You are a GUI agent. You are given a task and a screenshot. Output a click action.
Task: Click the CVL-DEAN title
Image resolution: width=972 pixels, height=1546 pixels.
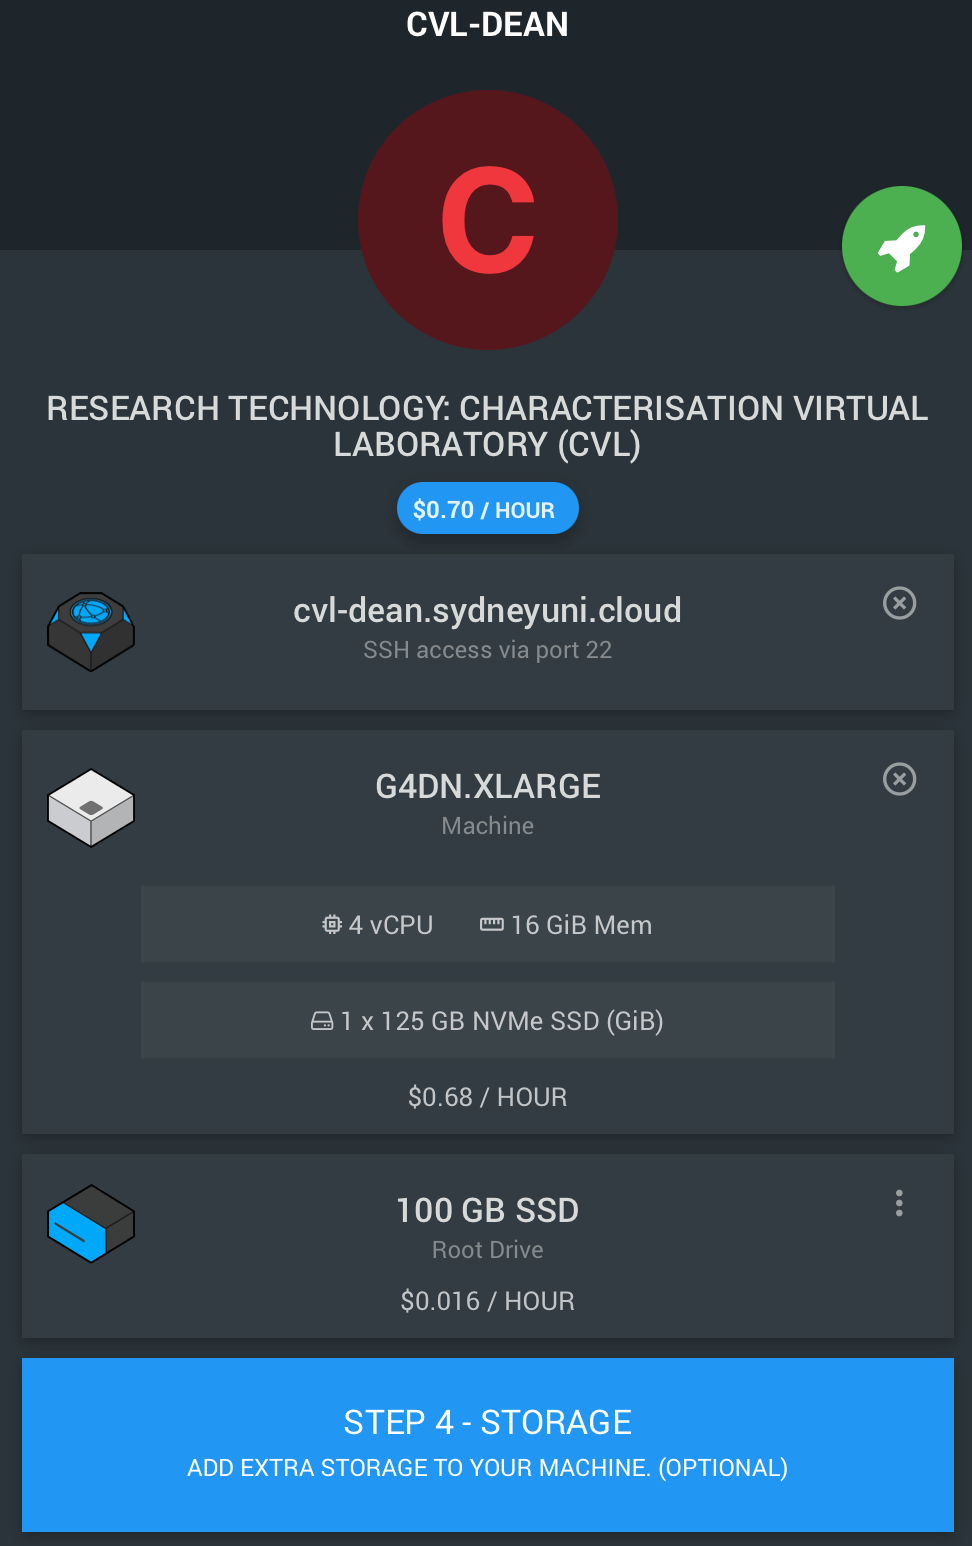coord(488,24)
